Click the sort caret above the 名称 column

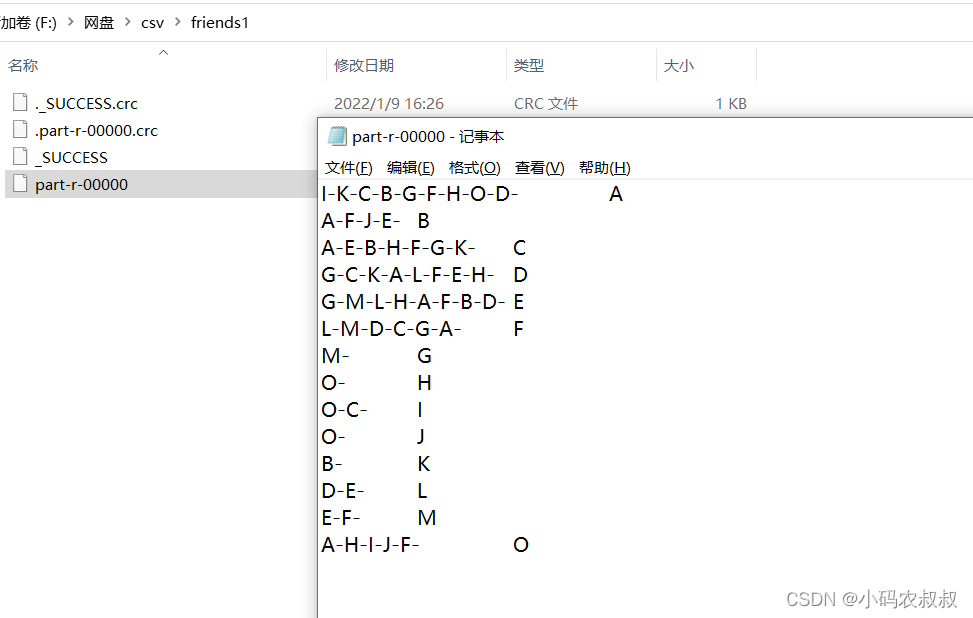coord(162,53)
